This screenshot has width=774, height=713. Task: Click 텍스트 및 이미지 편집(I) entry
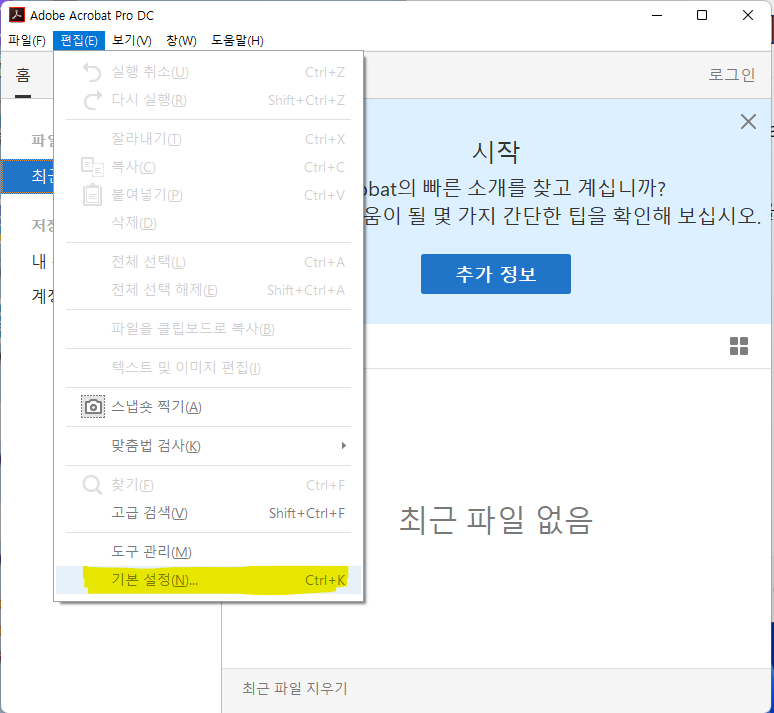click(208, 368)
